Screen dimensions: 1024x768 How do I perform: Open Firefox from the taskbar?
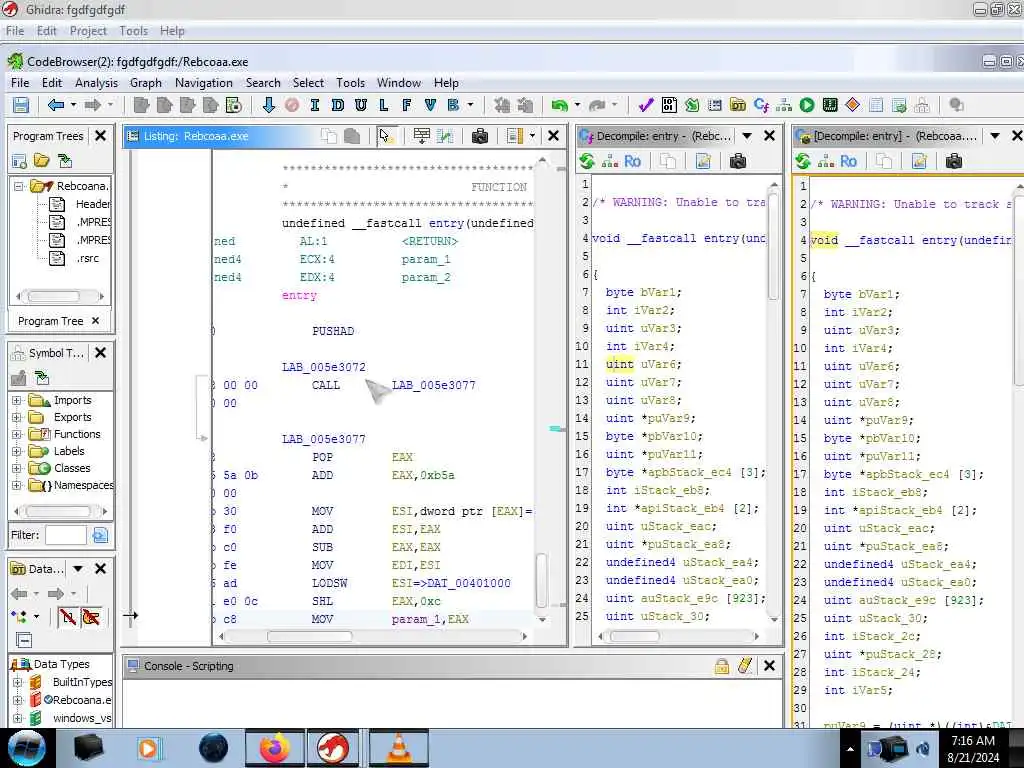point(274,748)
